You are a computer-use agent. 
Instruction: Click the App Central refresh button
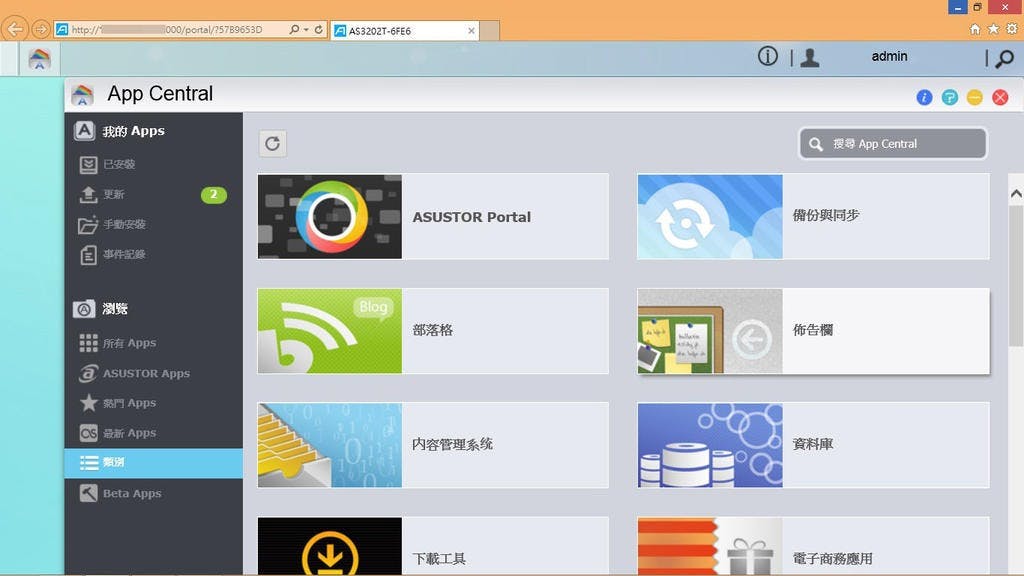(272, 143)
